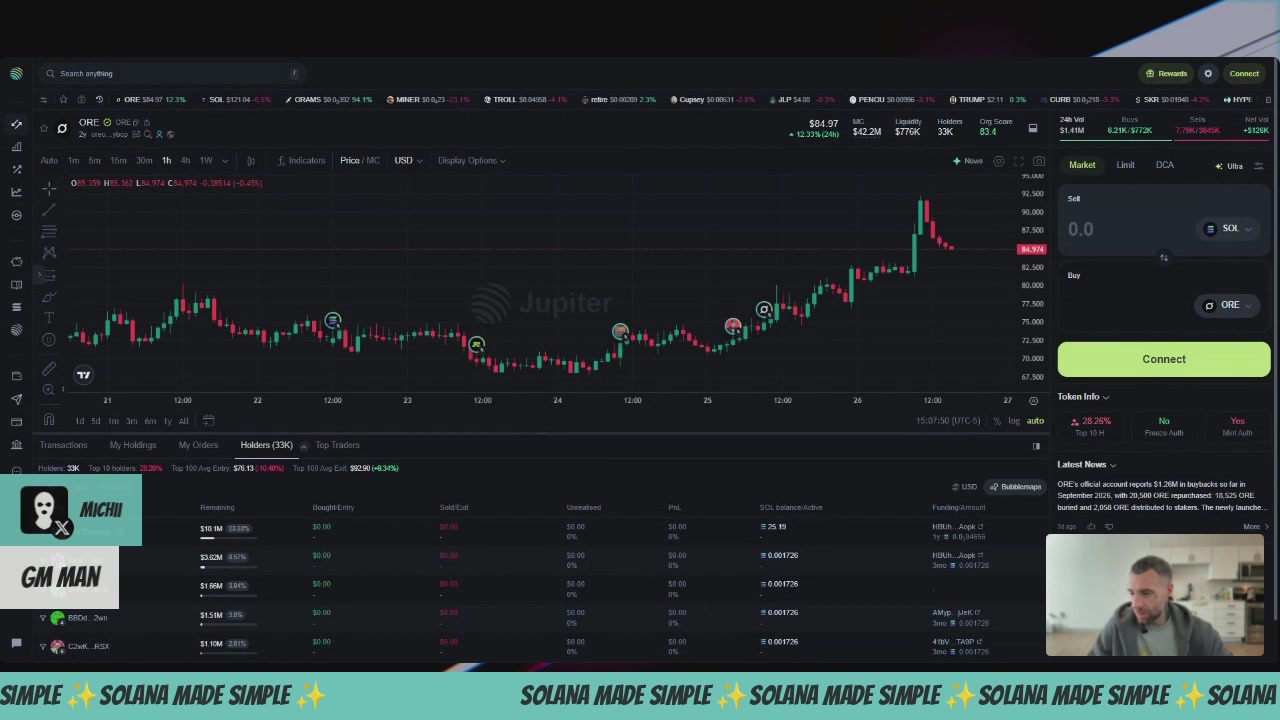Open the My Orders tab
The width and height of the screenshot is (1280, 720).
tap(198, 445)
